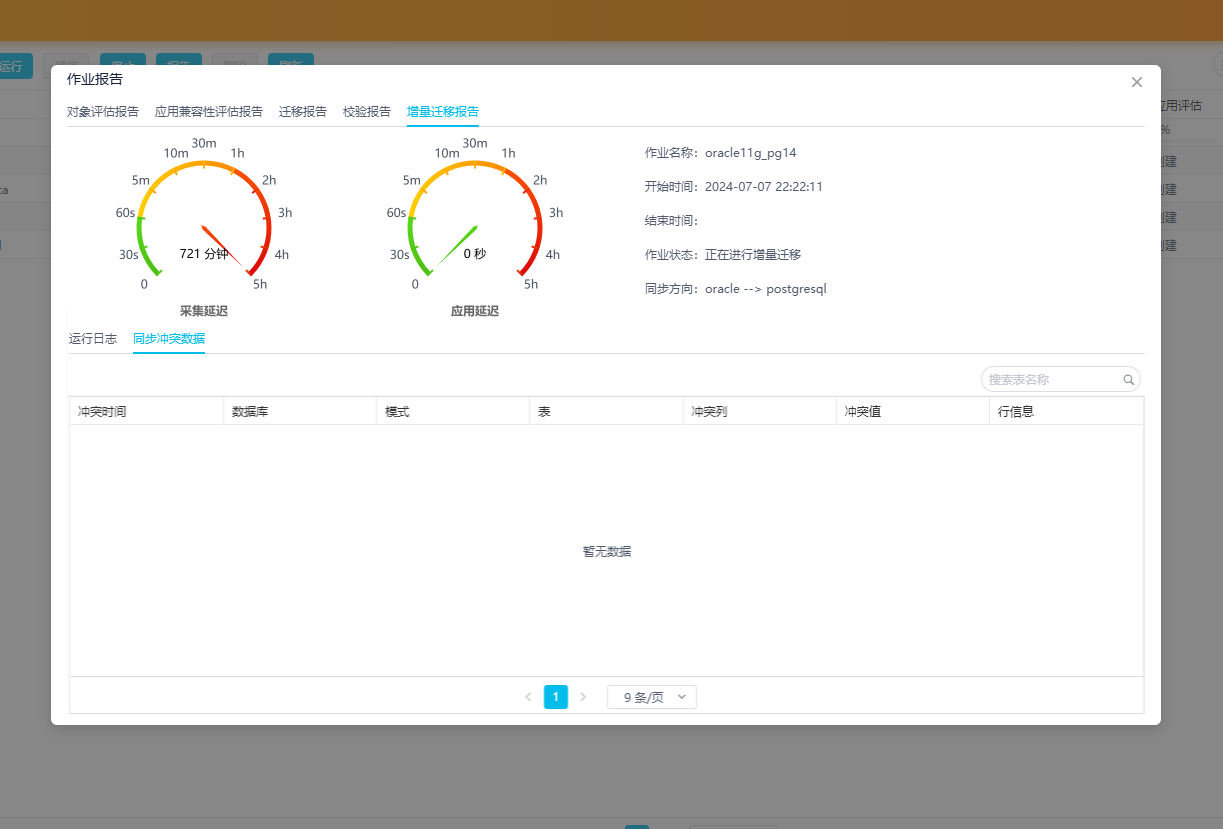This screenshot has height=829, width=1223.
Task: Click the job name oracle11g_pg14
Action: click(750, 153)
